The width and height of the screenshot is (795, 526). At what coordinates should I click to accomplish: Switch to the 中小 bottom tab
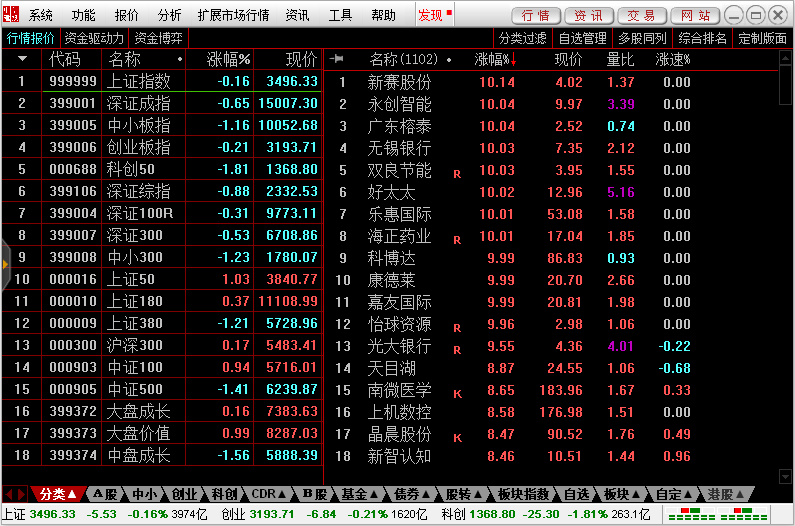(145, 494)
